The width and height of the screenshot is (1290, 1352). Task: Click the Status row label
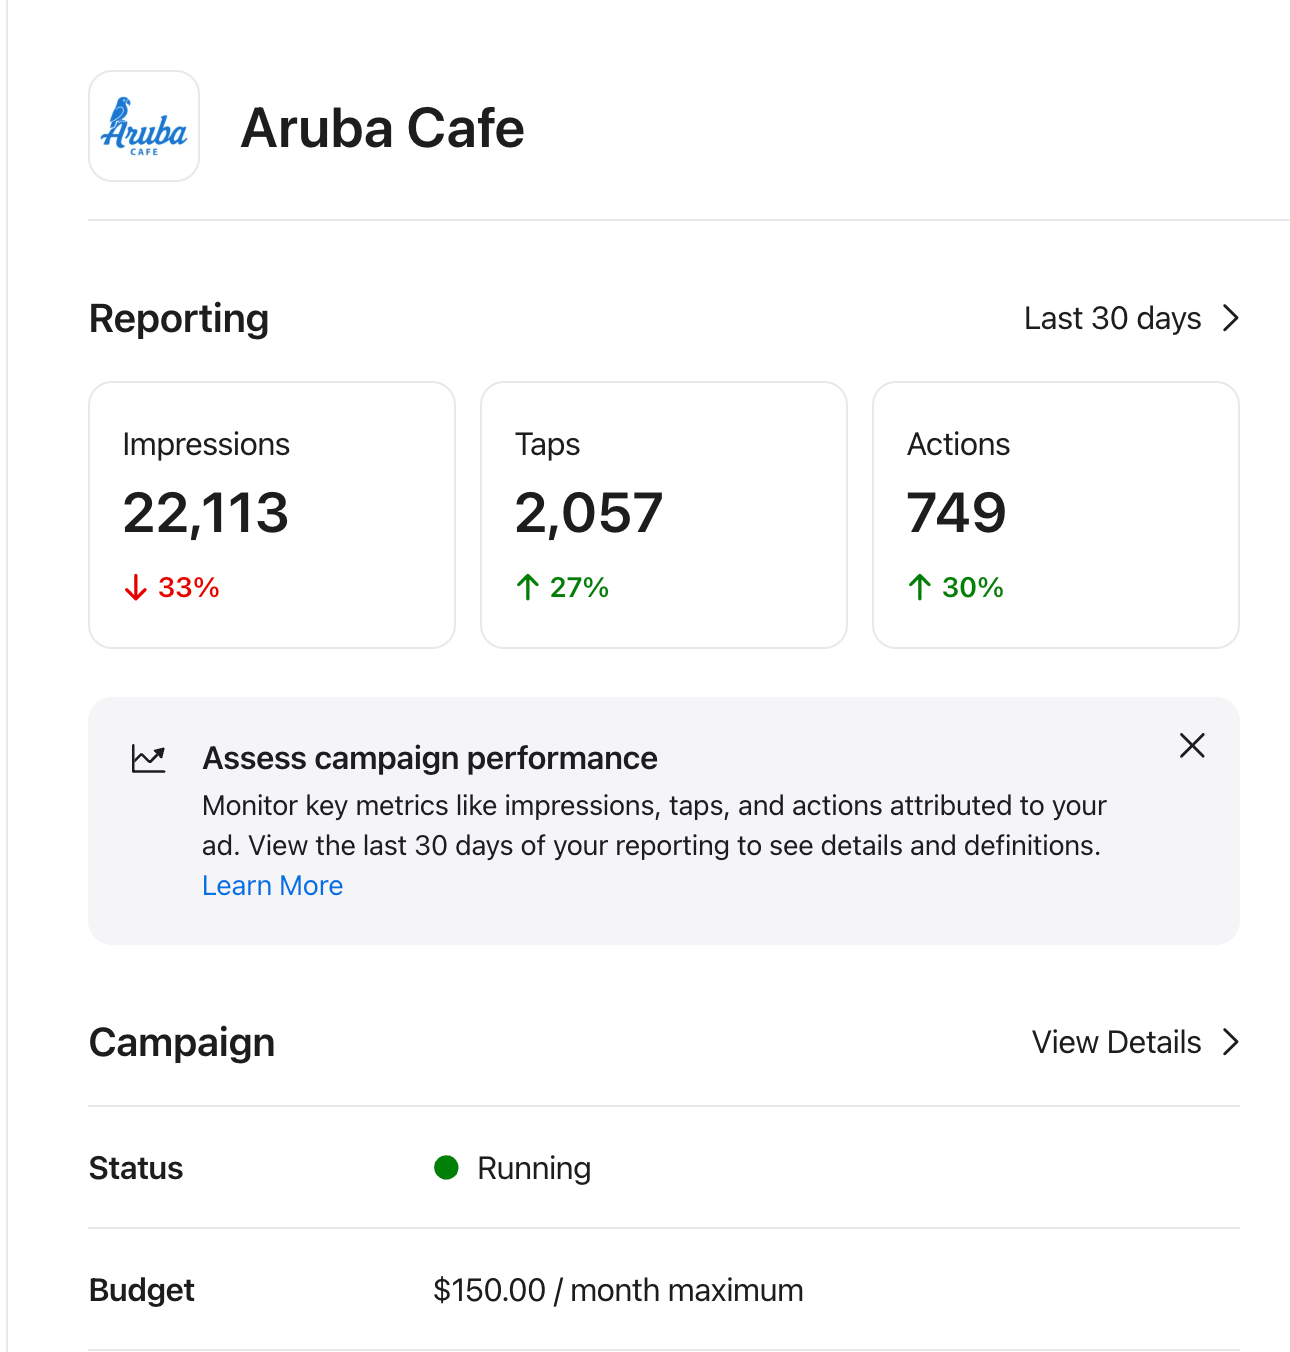point(136,1168)
